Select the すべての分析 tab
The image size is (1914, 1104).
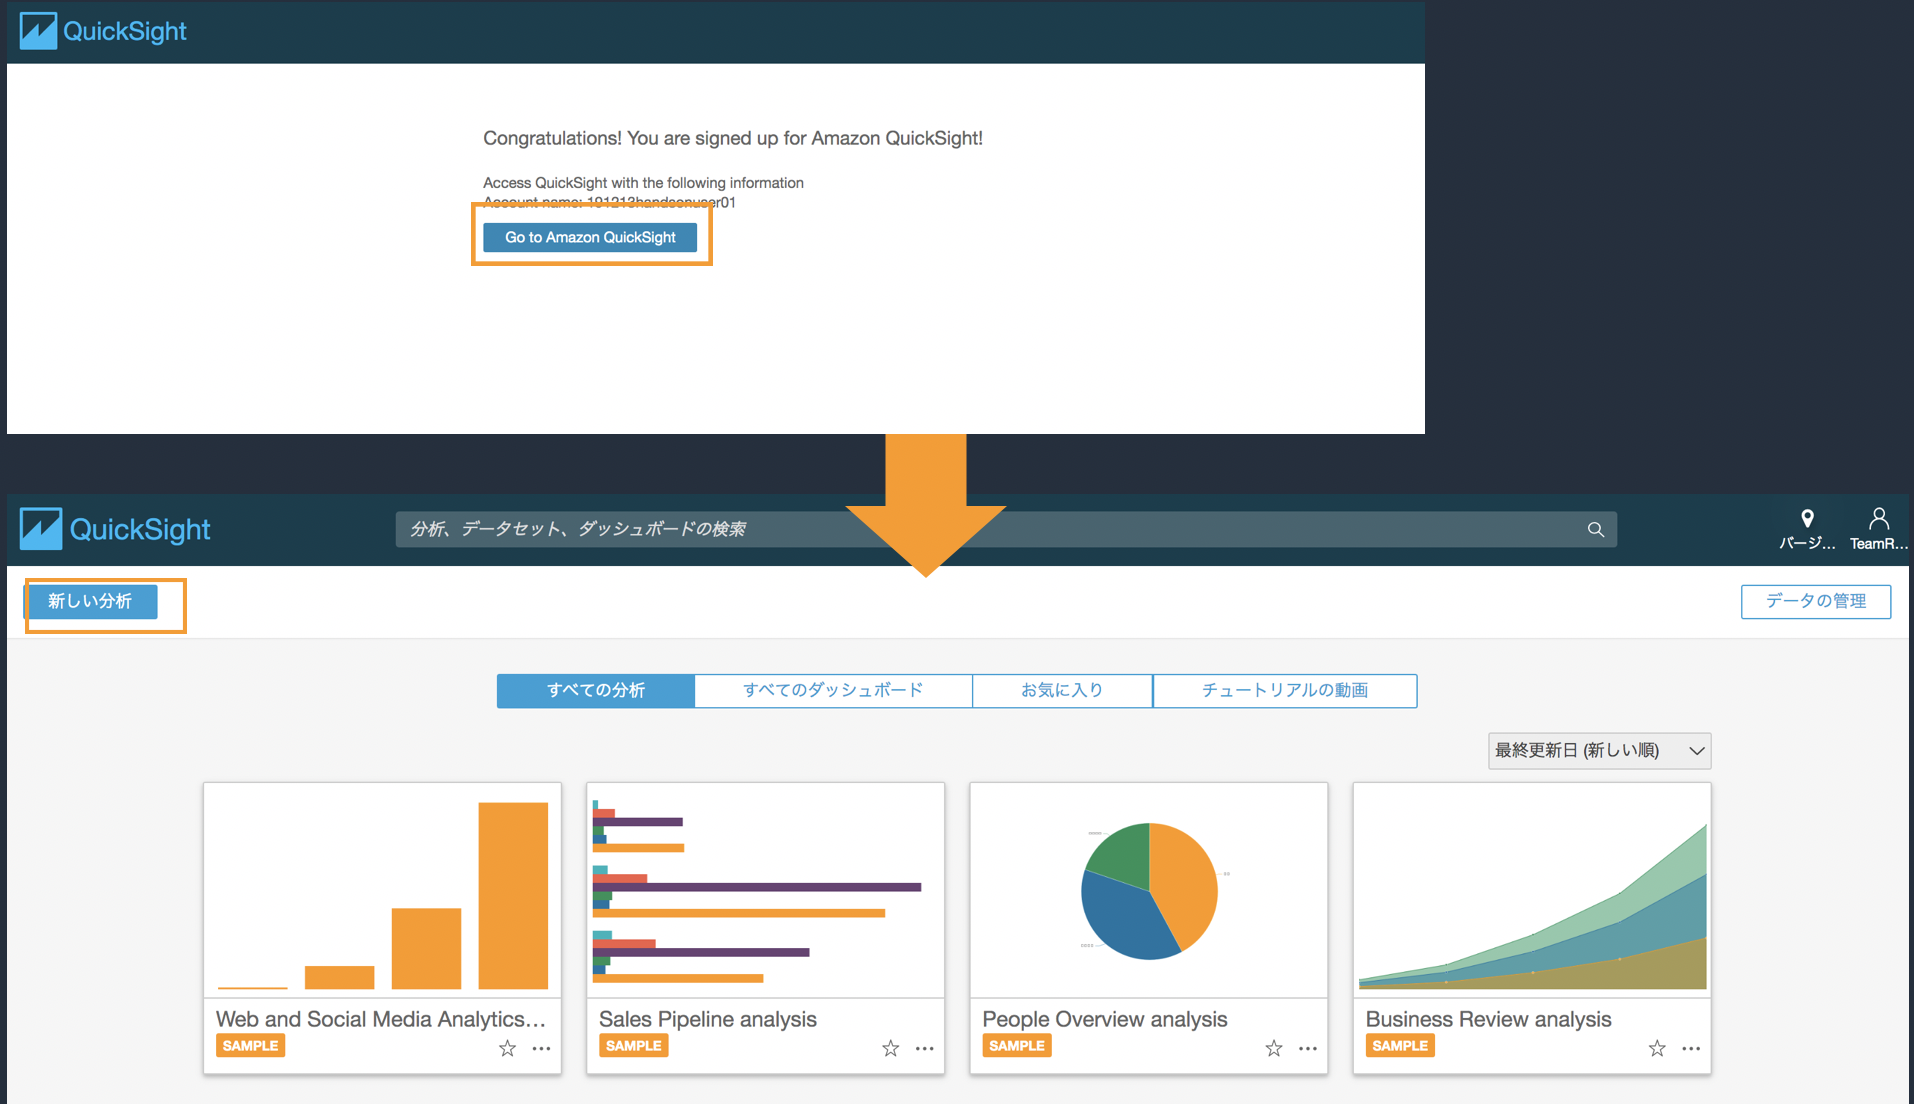click(x=595, y=690)
